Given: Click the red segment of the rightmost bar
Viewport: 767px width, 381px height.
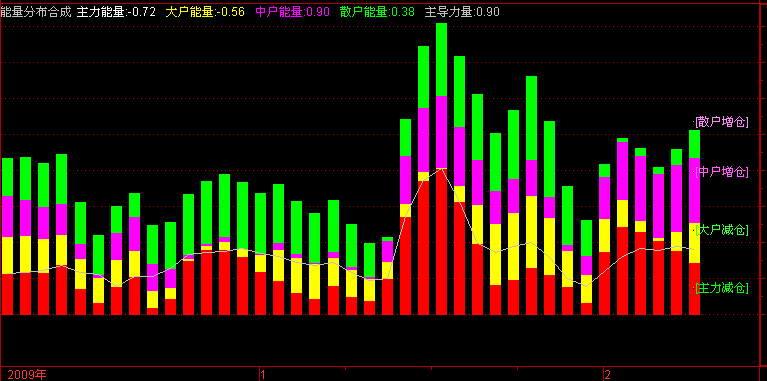Looking at the screenshot, I should click(694, 289).
